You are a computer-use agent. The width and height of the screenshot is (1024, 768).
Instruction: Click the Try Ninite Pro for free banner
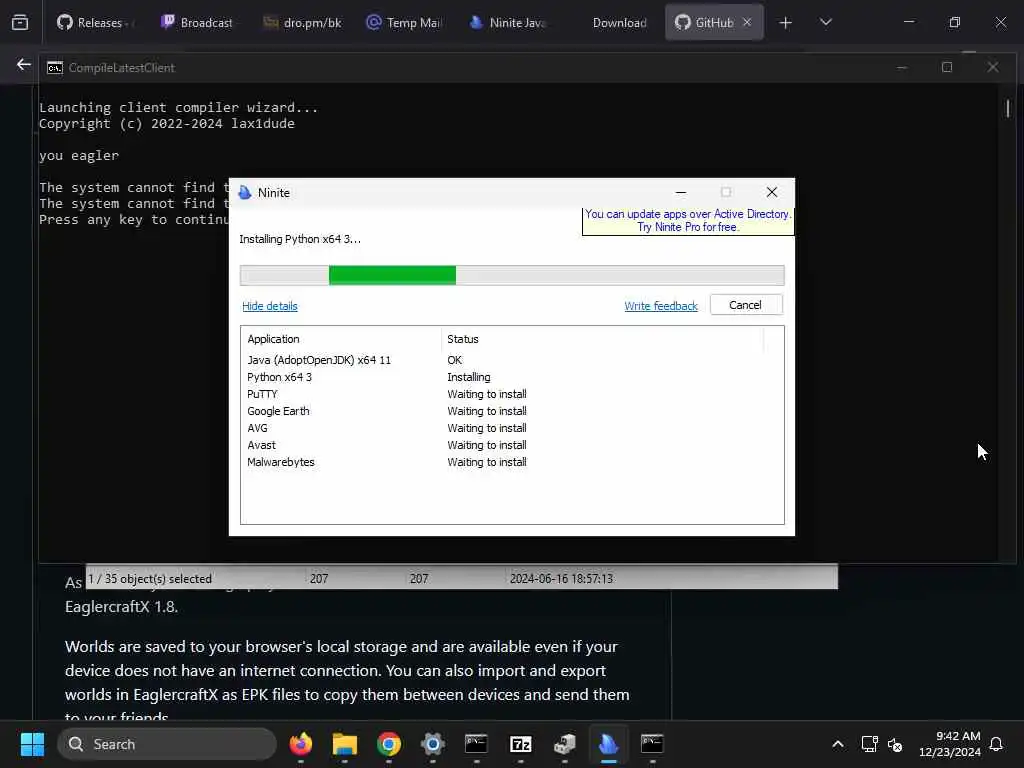coord(688,221)
